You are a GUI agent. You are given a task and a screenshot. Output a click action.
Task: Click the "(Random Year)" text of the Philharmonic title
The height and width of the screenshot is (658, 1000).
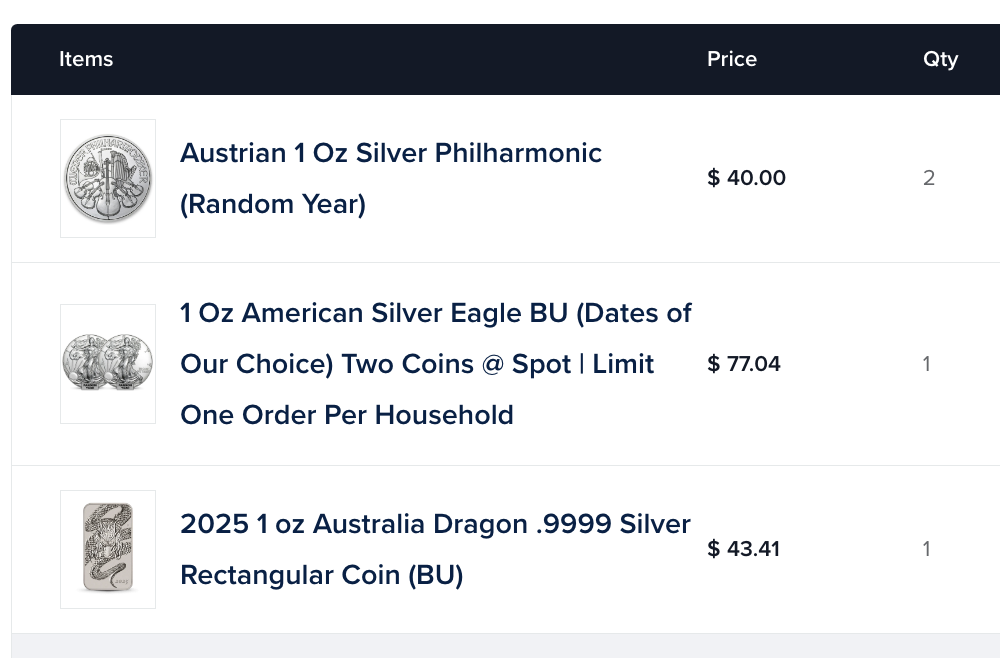click(273, 205)
